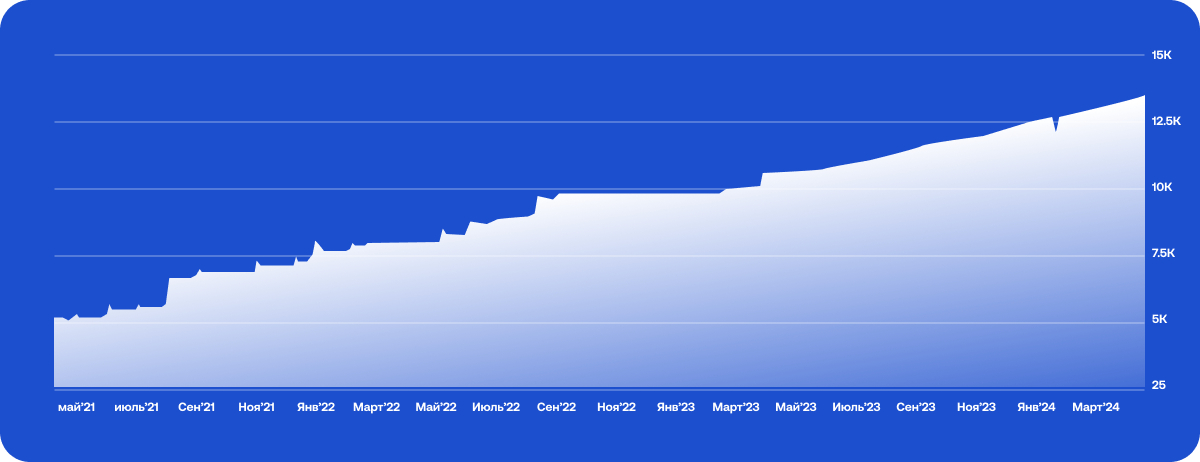Click the Июль'23 x-axis label
The height and width of the screenshot is (462, 1200).
point(856,407)
